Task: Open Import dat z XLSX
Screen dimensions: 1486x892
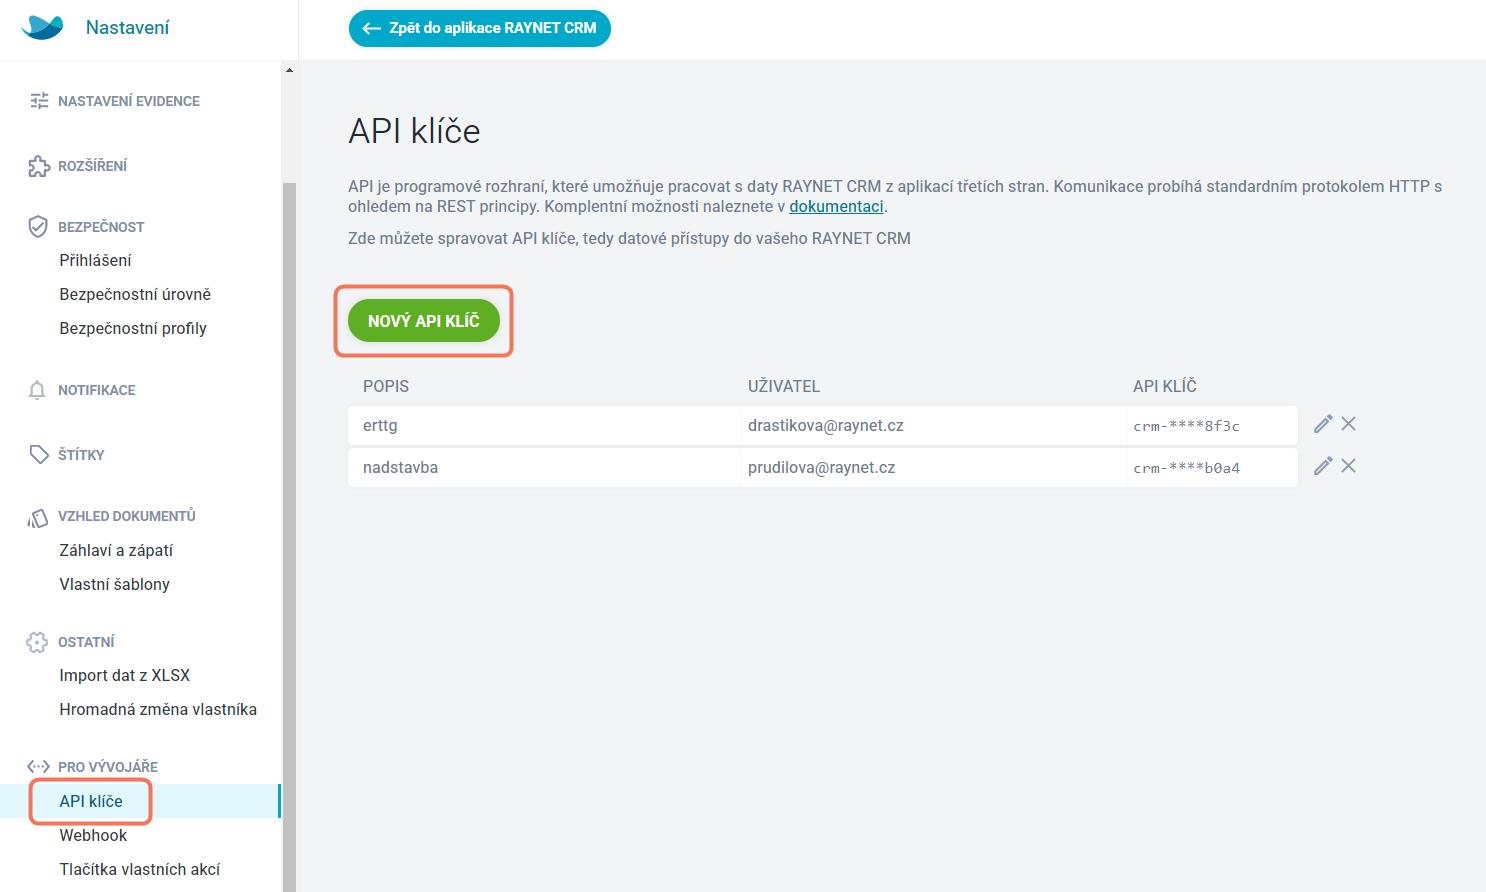Action: point(124,676)
